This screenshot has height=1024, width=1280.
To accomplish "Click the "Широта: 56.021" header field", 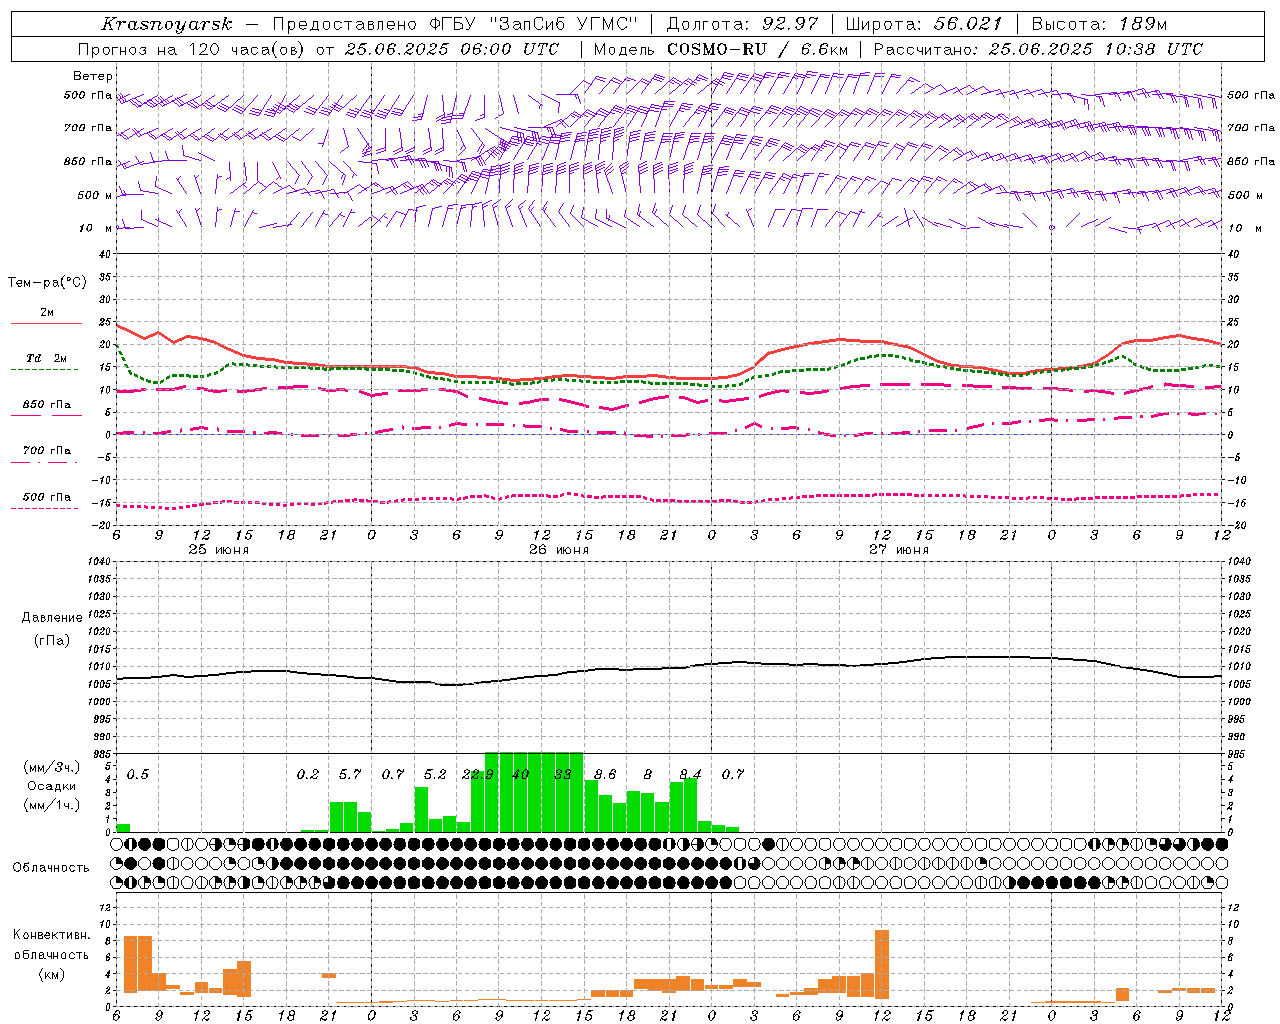I will tap(924, 24).
